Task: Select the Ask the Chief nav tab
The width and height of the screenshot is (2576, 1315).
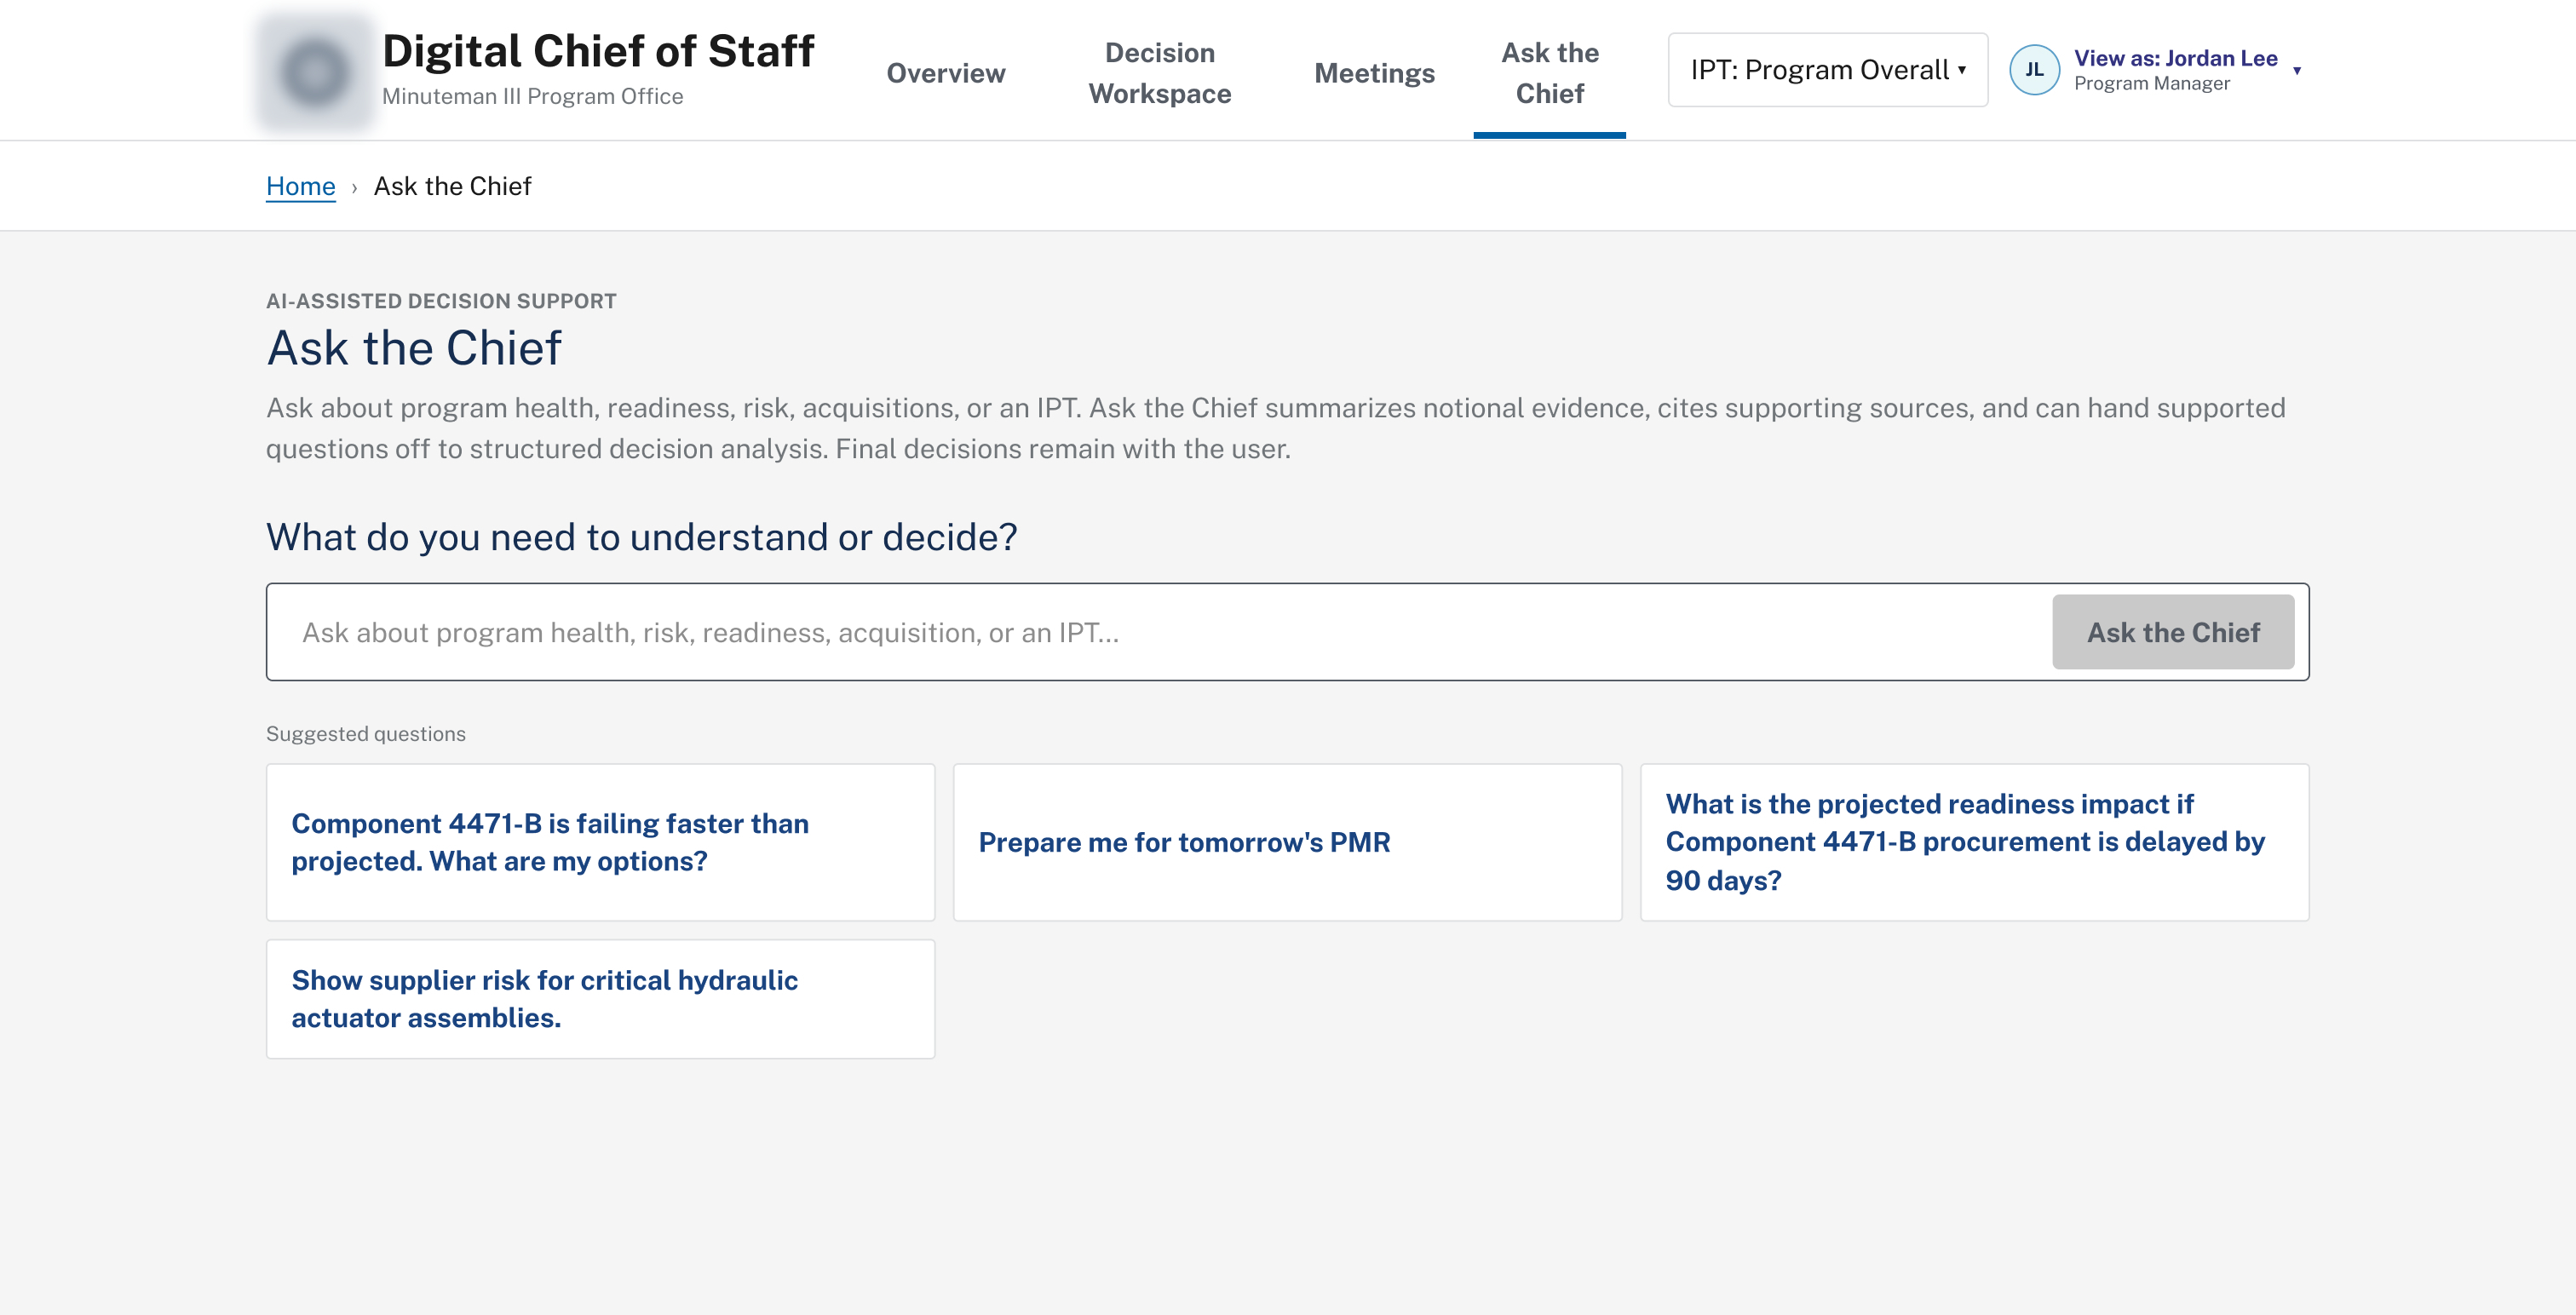Action: [1549, 73]
